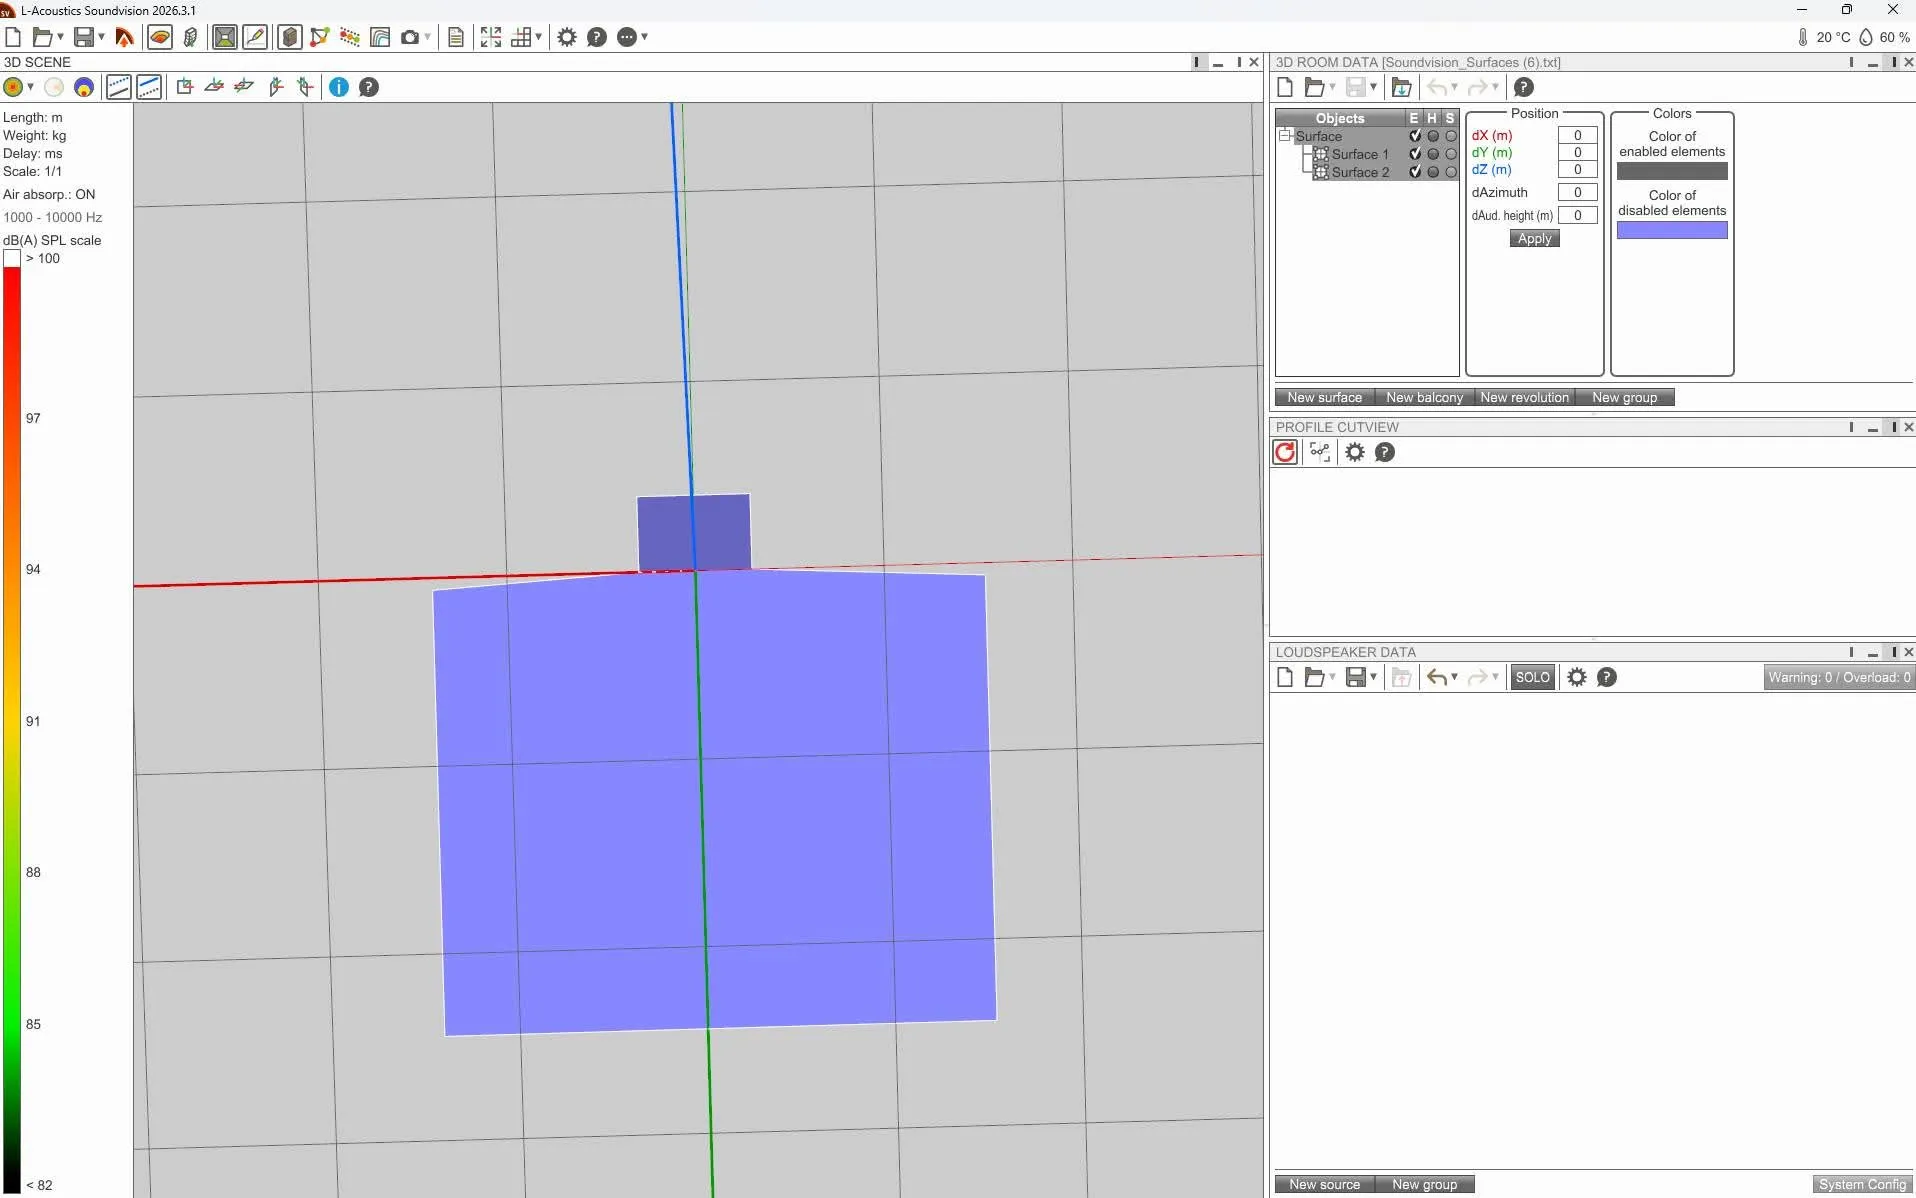Toggle the Hide radio for Surface 2
This screenshot has width=1916, height=1198.
[1433, 172]
